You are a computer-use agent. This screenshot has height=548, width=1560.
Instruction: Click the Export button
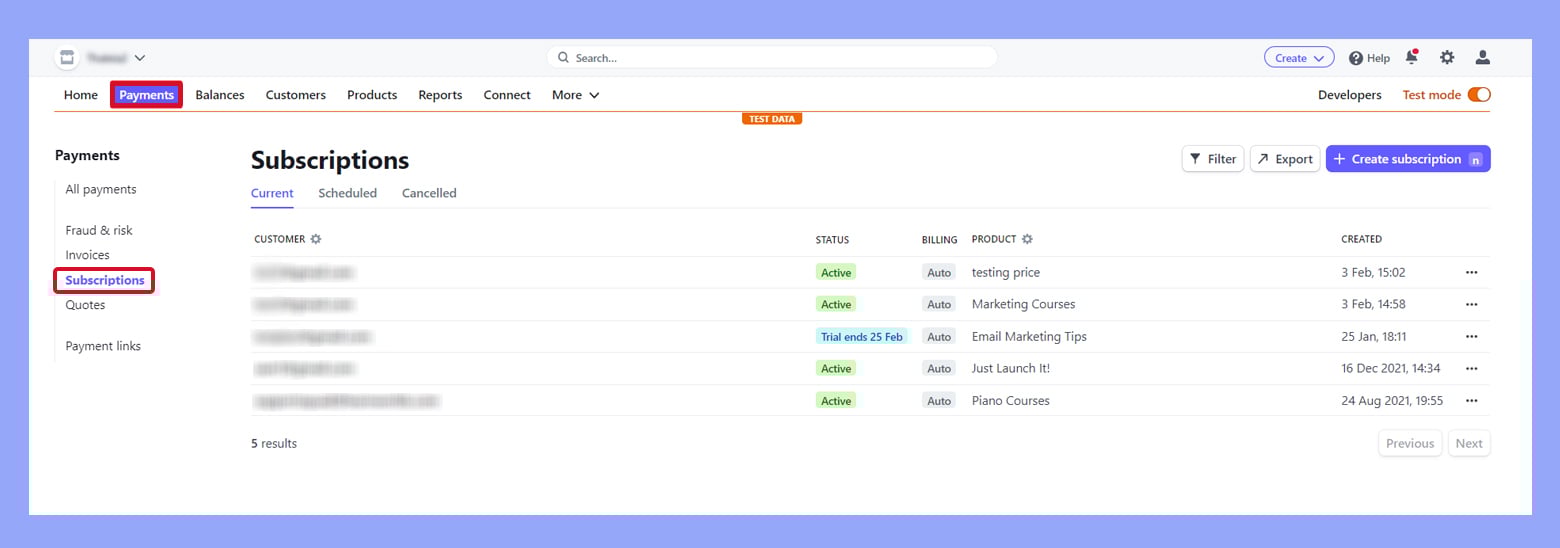point(1285,159)
